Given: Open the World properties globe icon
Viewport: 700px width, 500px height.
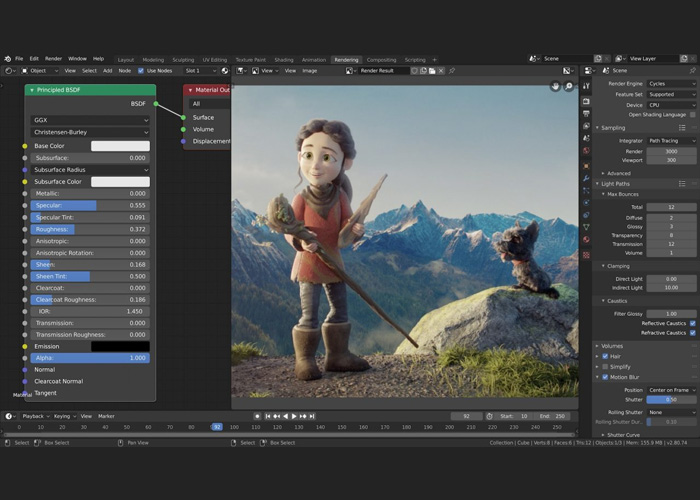Looking at the screenshot, I should pyautogui.click(x=586, y=150).
